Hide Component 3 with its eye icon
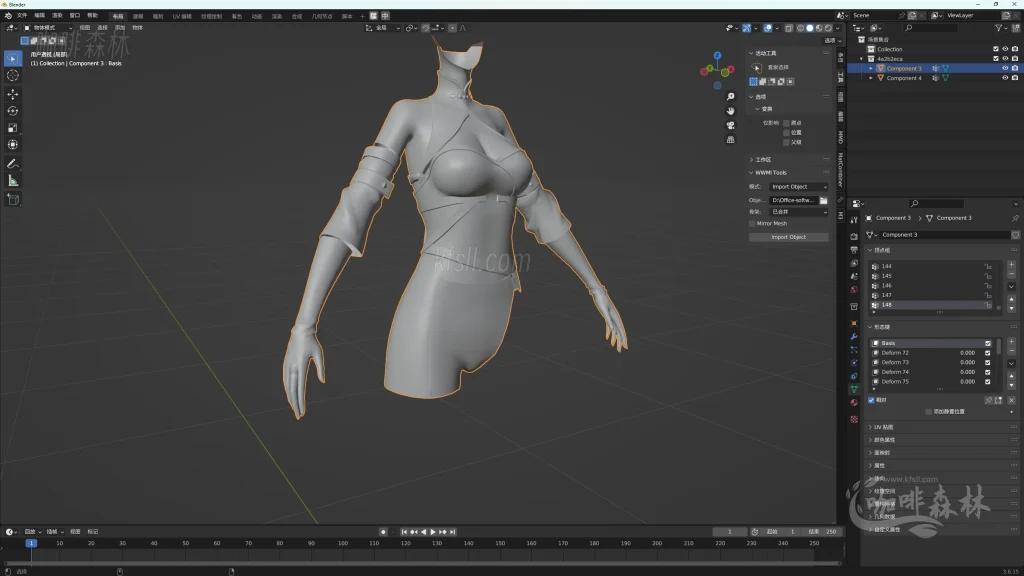This screenshot has width=1024, height=576. coord(1005,68)
